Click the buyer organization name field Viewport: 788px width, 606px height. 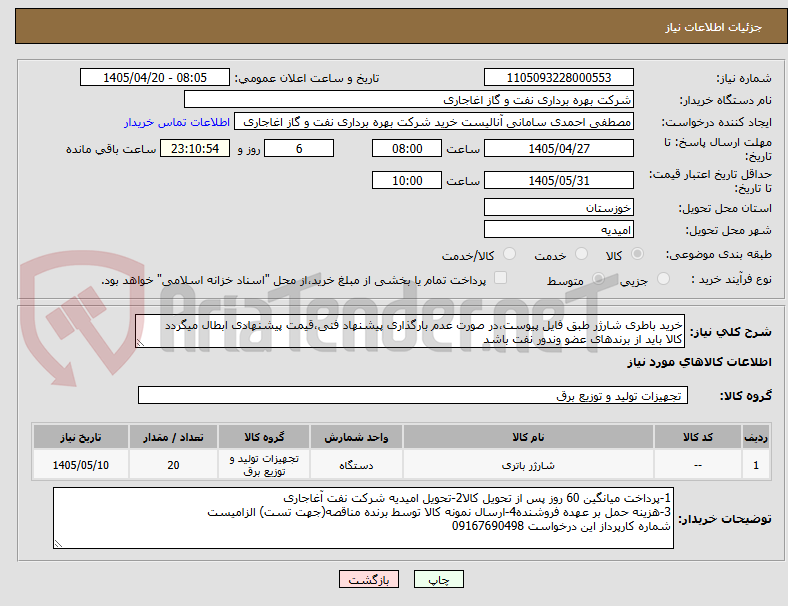point(409,99)
